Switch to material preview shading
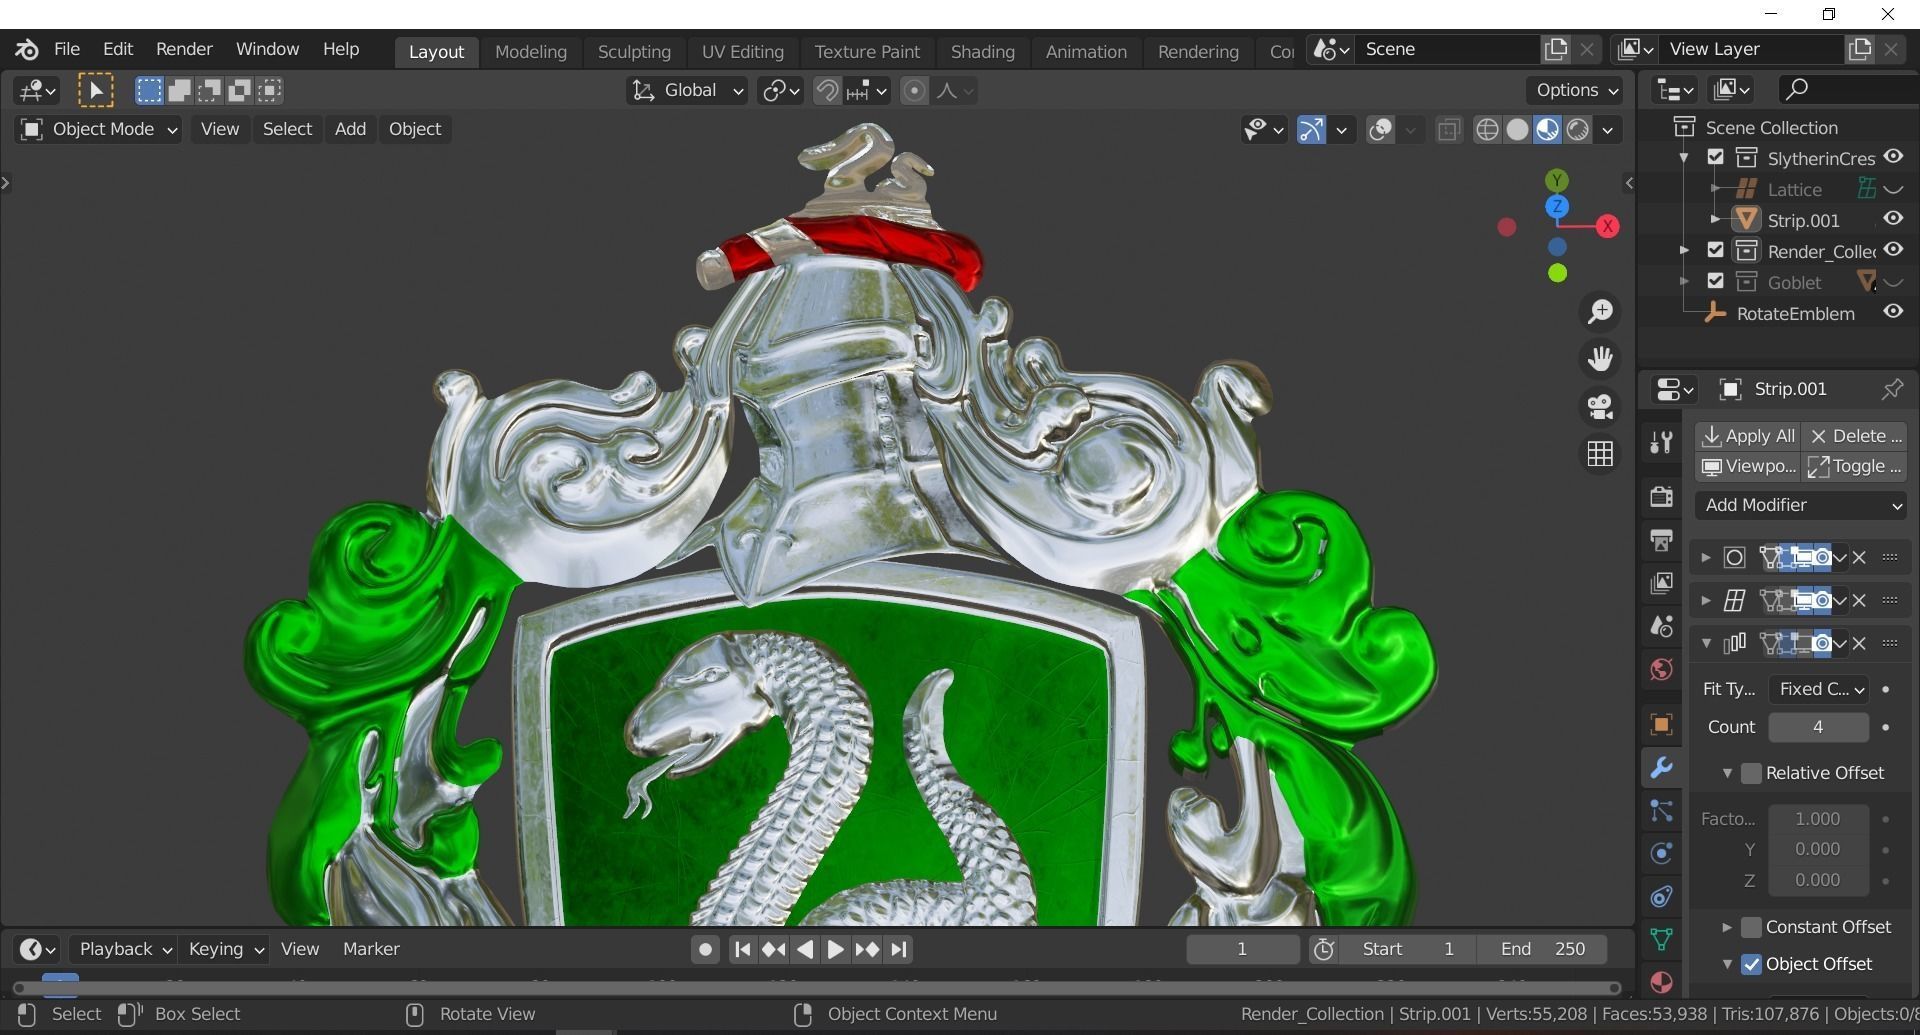This screenshot has width=1920, height=1035. coord(1547,130)
